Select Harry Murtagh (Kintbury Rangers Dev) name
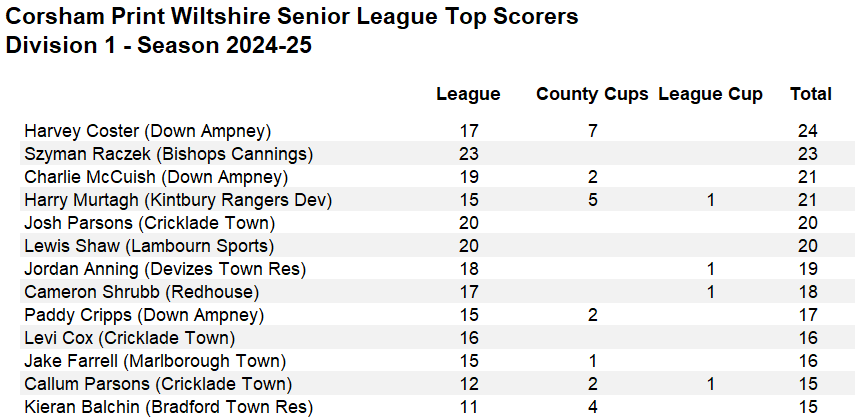The image size is (855, 418). coord(178,200)
